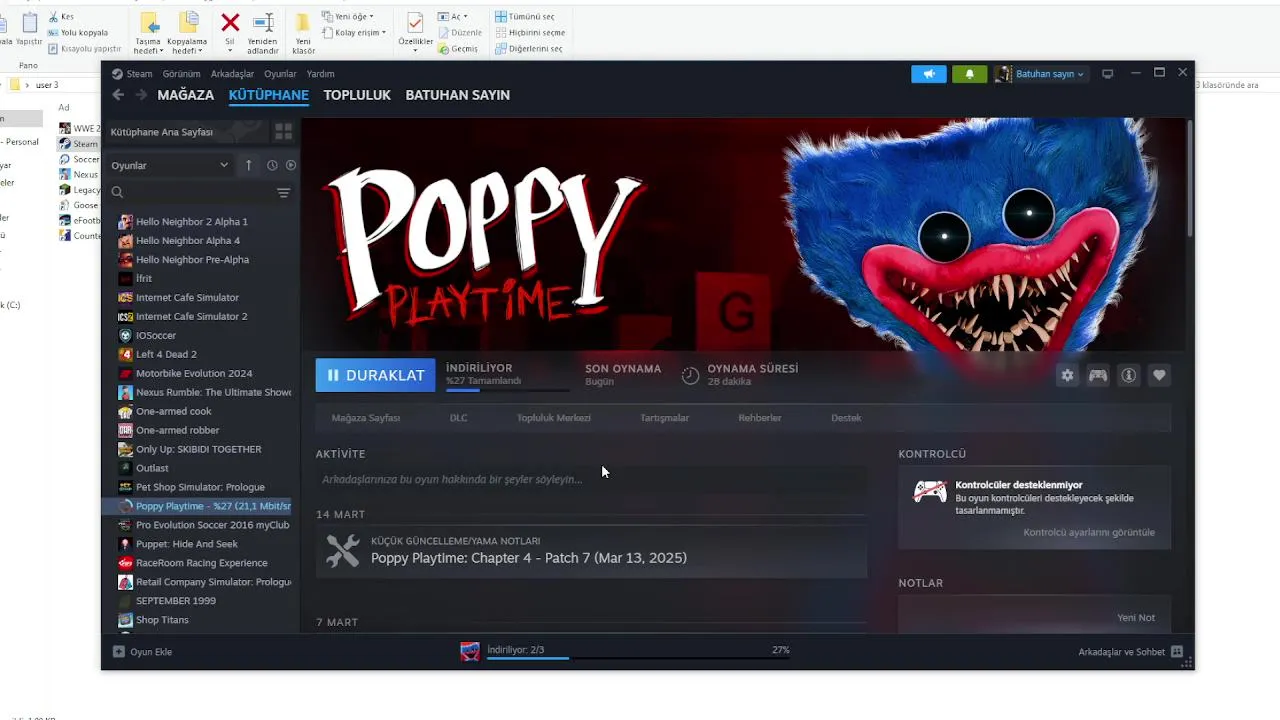Expand the Oyunlar category dropdown
The height and width of the screenshot is (720, 1280).
point(170,165)
